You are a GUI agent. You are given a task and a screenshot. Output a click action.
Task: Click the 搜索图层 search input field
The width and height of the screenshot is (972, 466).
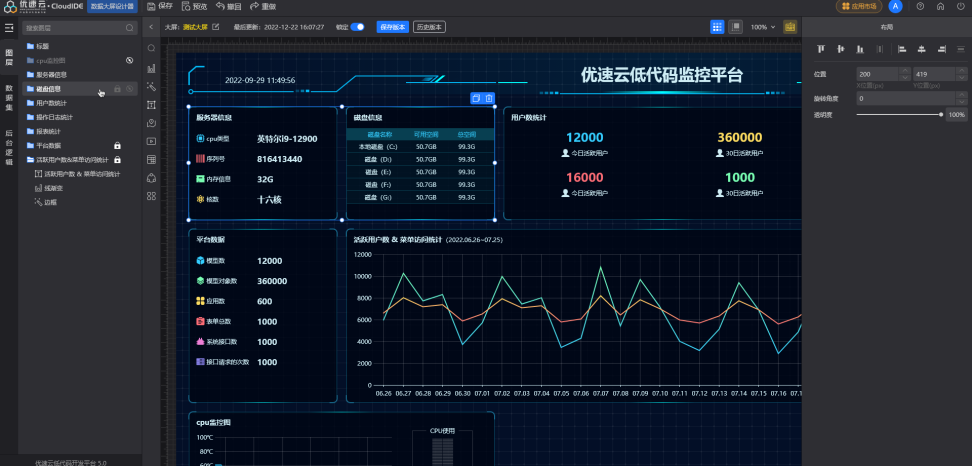tap(79, 28)
